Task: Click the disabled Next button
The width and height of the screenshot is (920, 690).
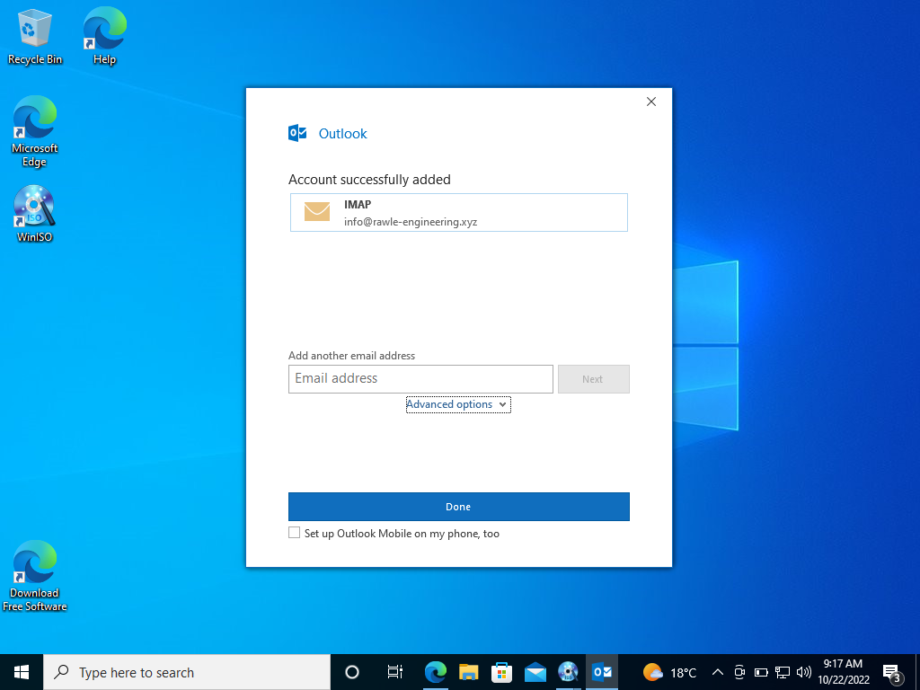Action: [593, 379]
